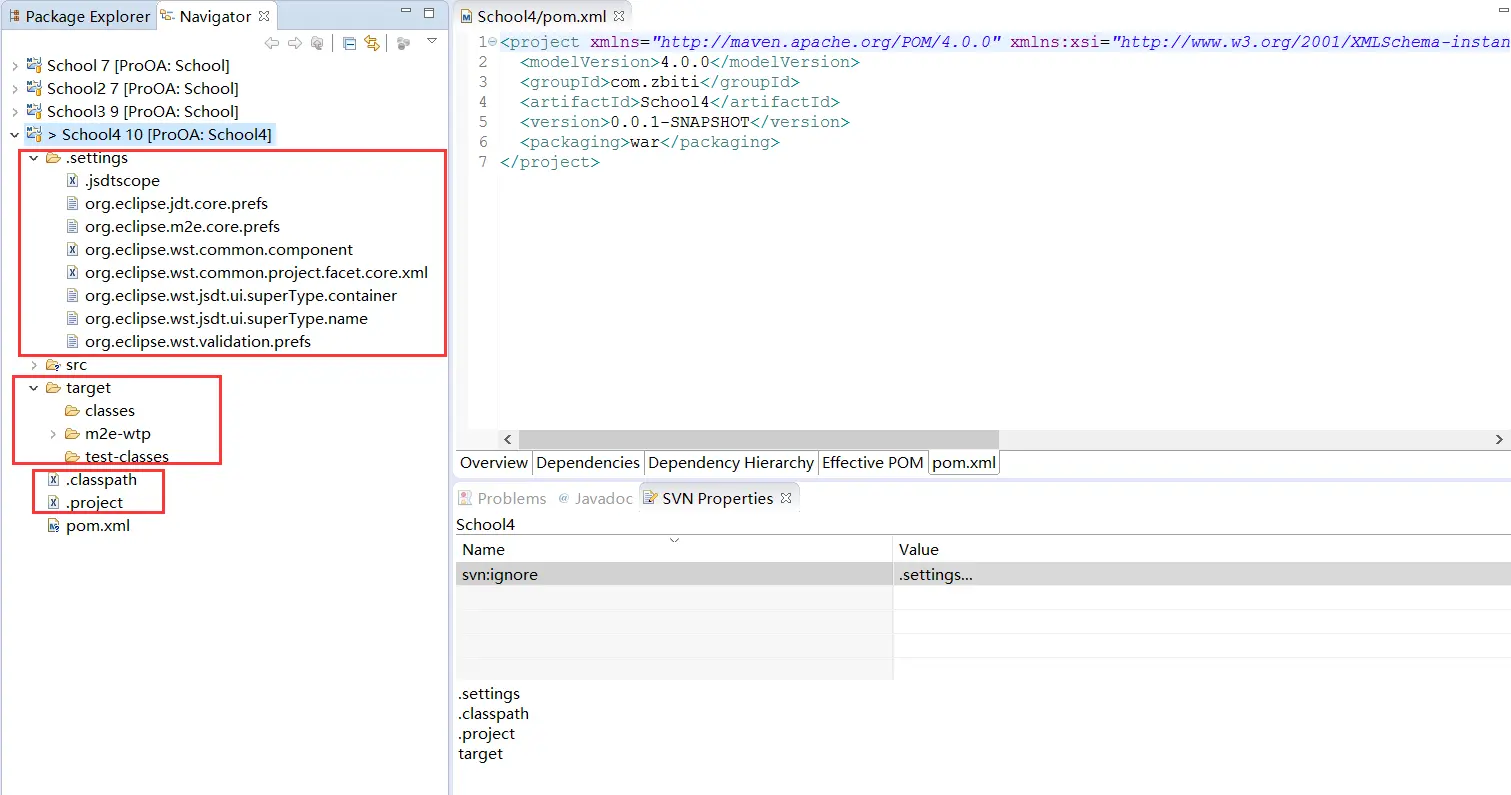Click the Name column header

click(x=673, y=550)
